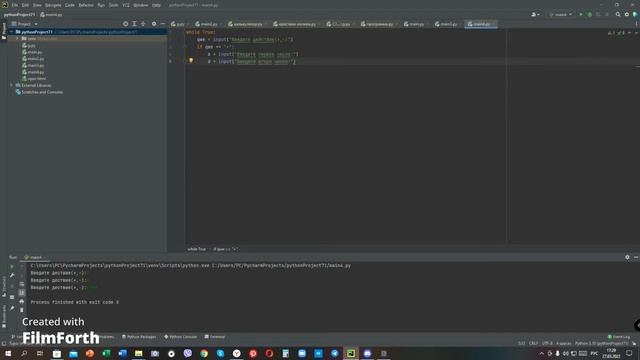Click the Debug bug icon in toolbar
The image size is (640, 360).
point(589,15)
